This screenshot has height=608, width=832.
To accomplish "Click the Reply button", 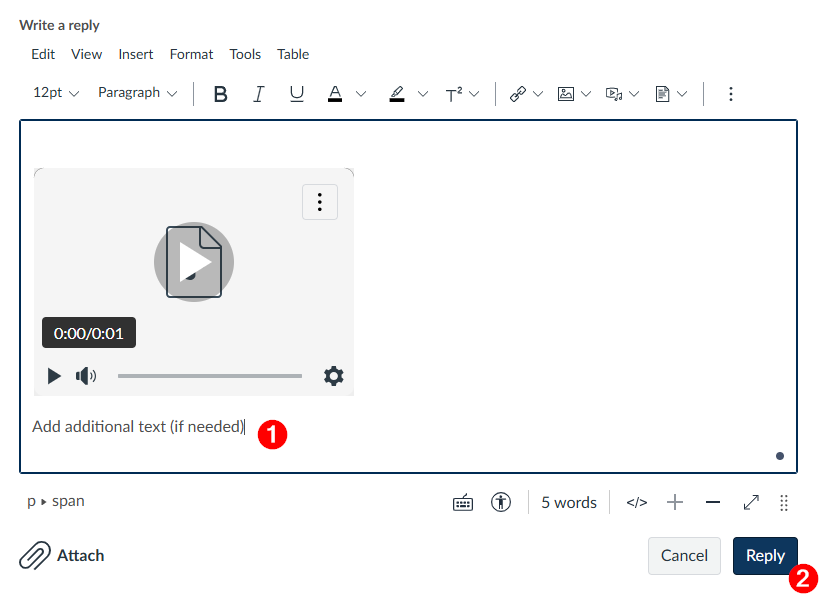I will pos(765,555).
